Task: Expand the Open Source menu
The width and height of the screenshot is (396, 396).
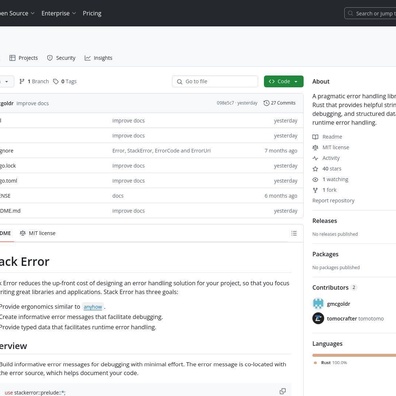Action: tap(17, 13)
